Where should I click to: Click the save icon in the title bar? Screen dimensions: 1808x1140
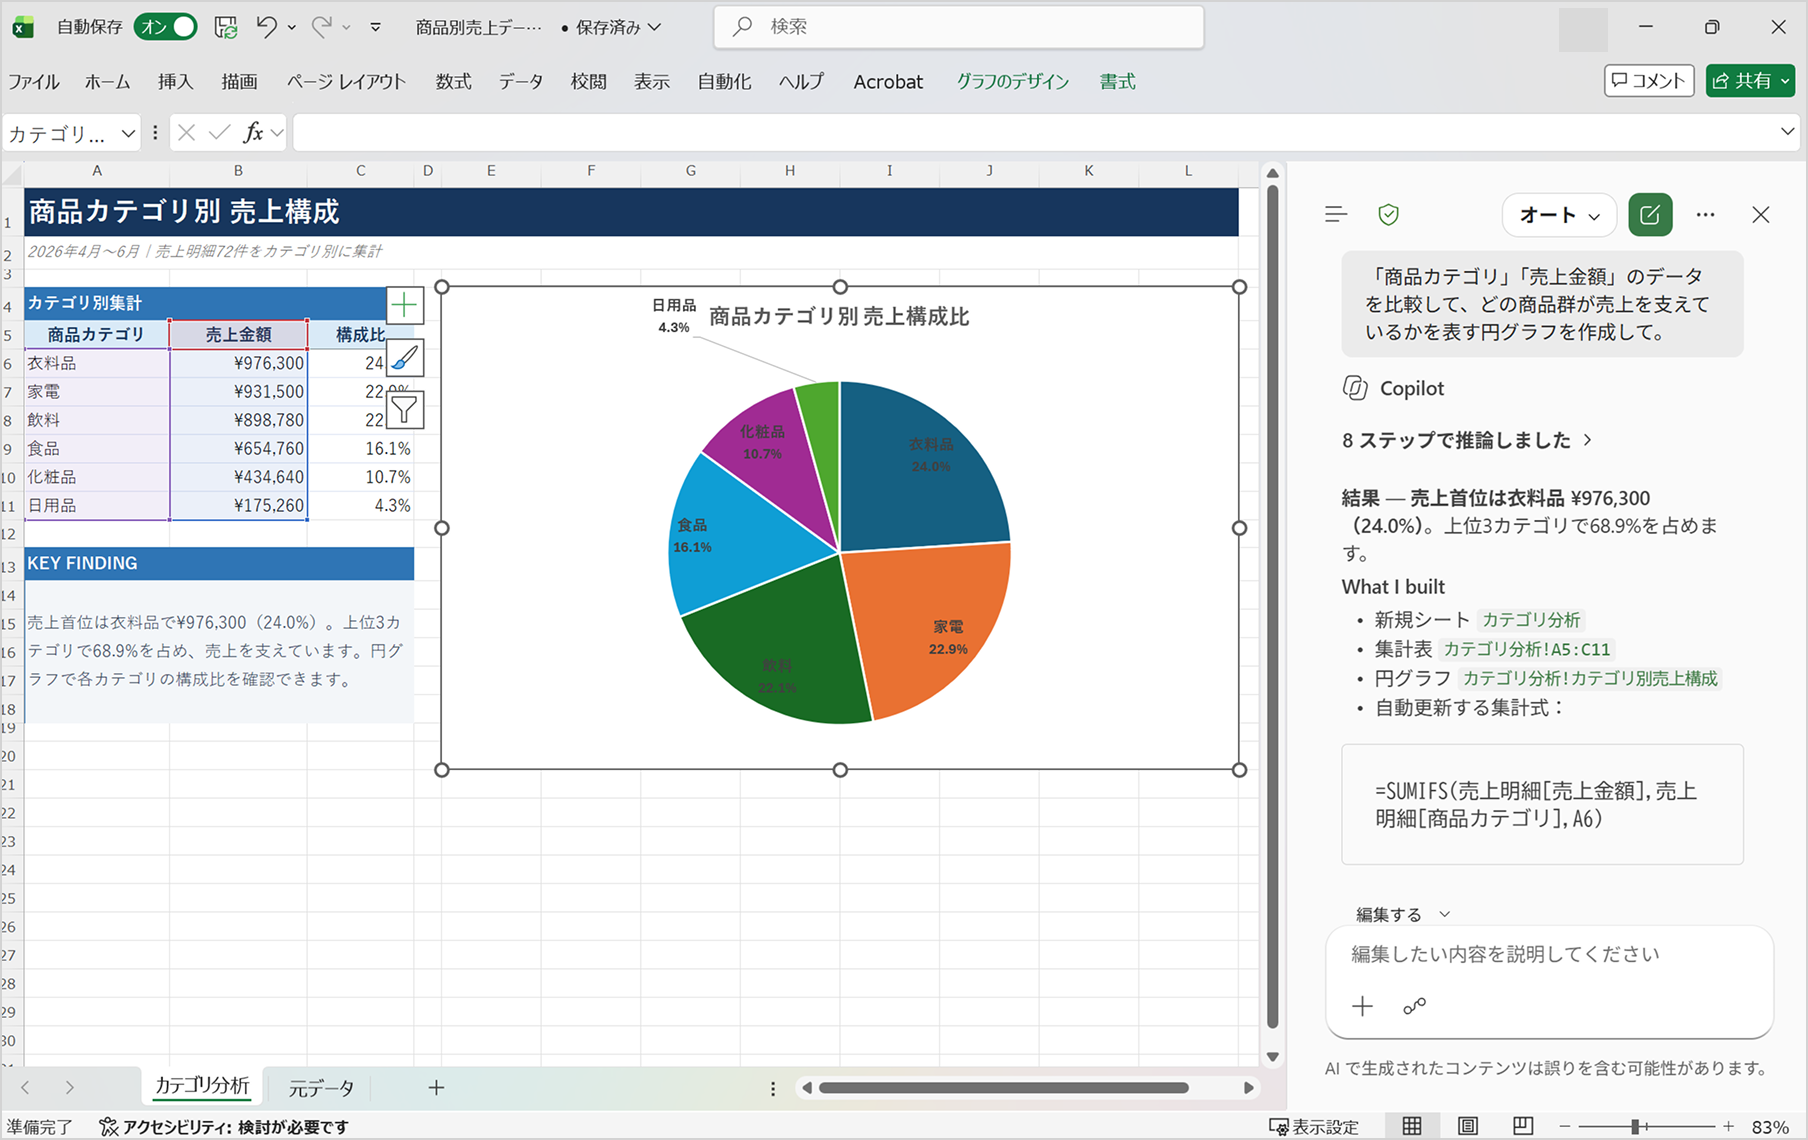tap(226, 27)
